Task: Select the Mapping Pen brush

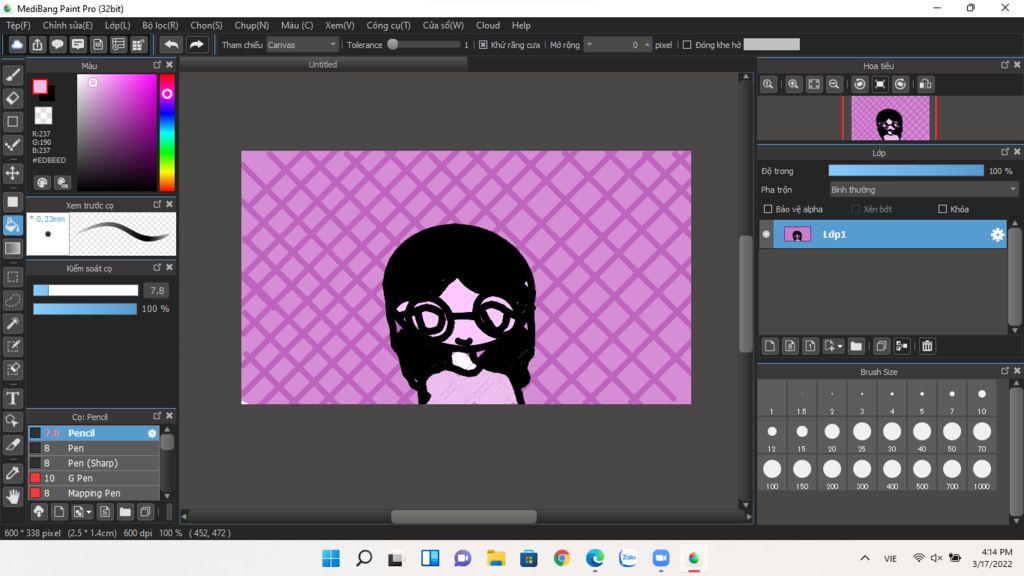Action: tap(94, 493)
